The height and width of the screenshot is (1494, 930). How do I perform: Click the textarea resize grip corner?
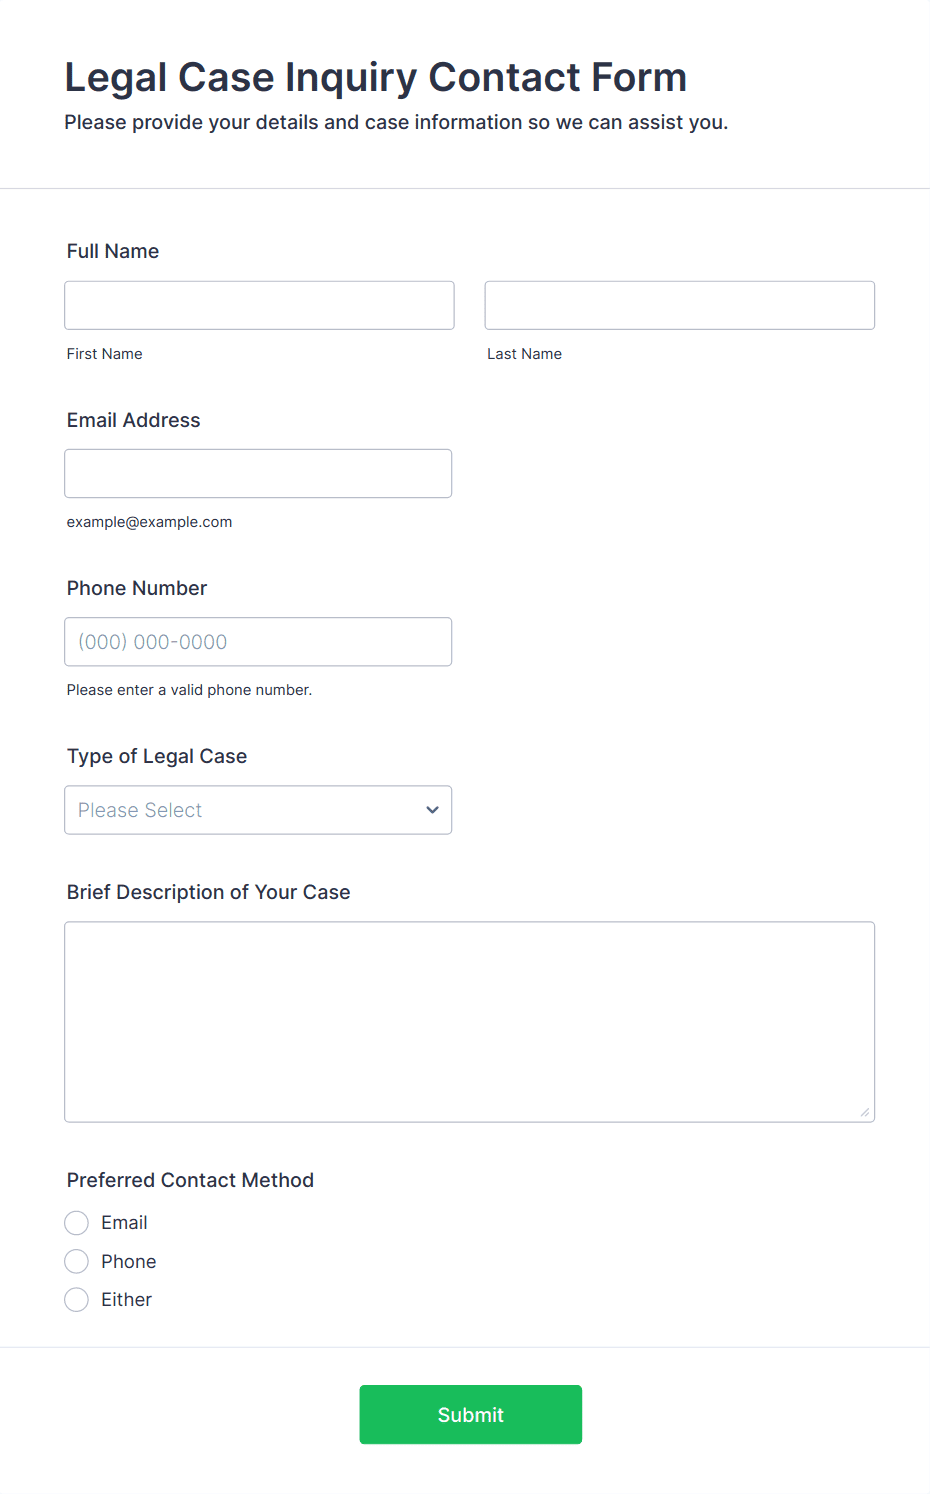point(865,1112)
